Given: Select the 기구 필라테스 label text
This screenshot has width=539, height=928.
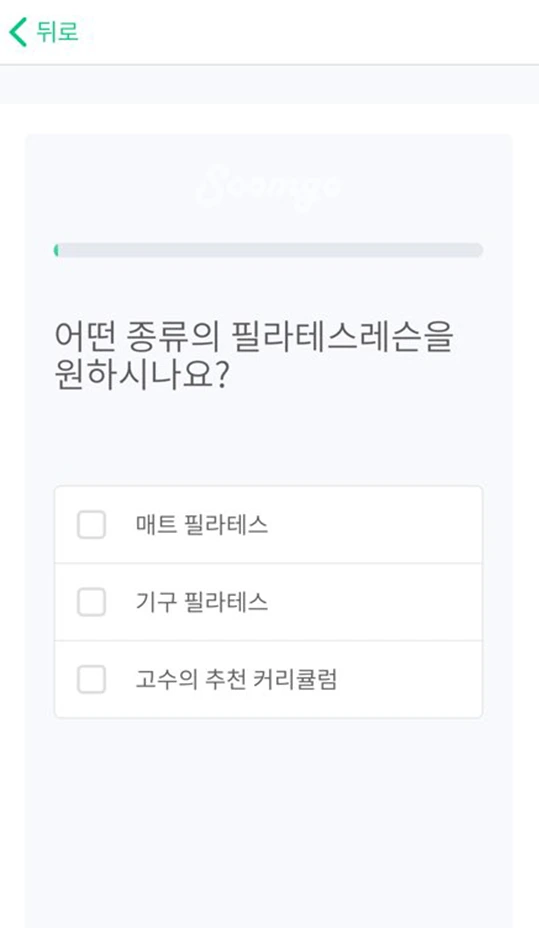Looking at the screenshot, I should (202, 602).
